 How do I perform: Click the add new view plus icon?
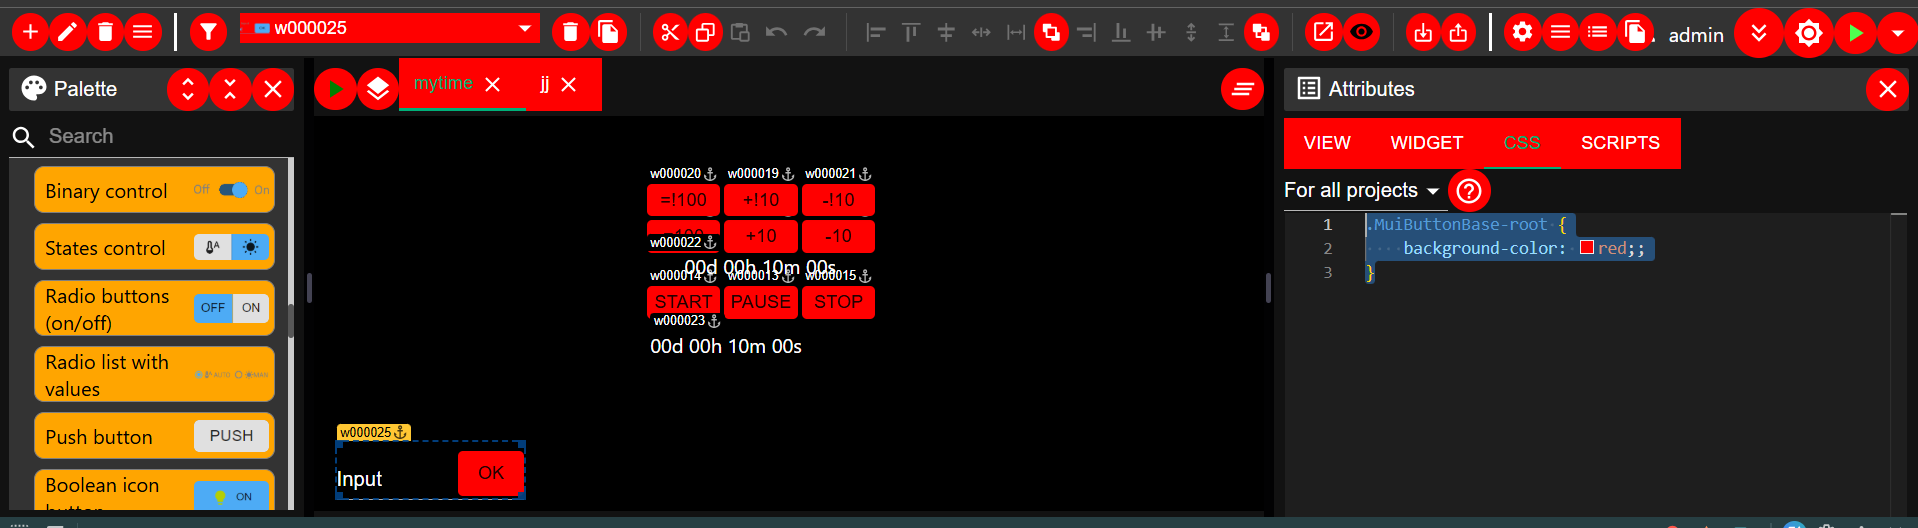coord(30,32)
